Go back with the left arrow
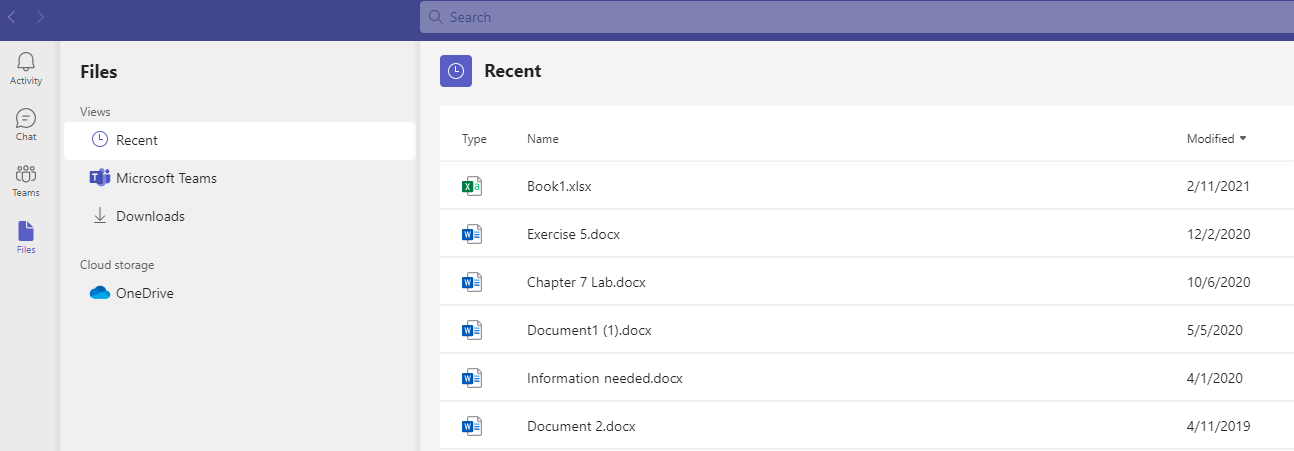The height and width of the screenshot is (451, 1294). [x=12, y=16]
